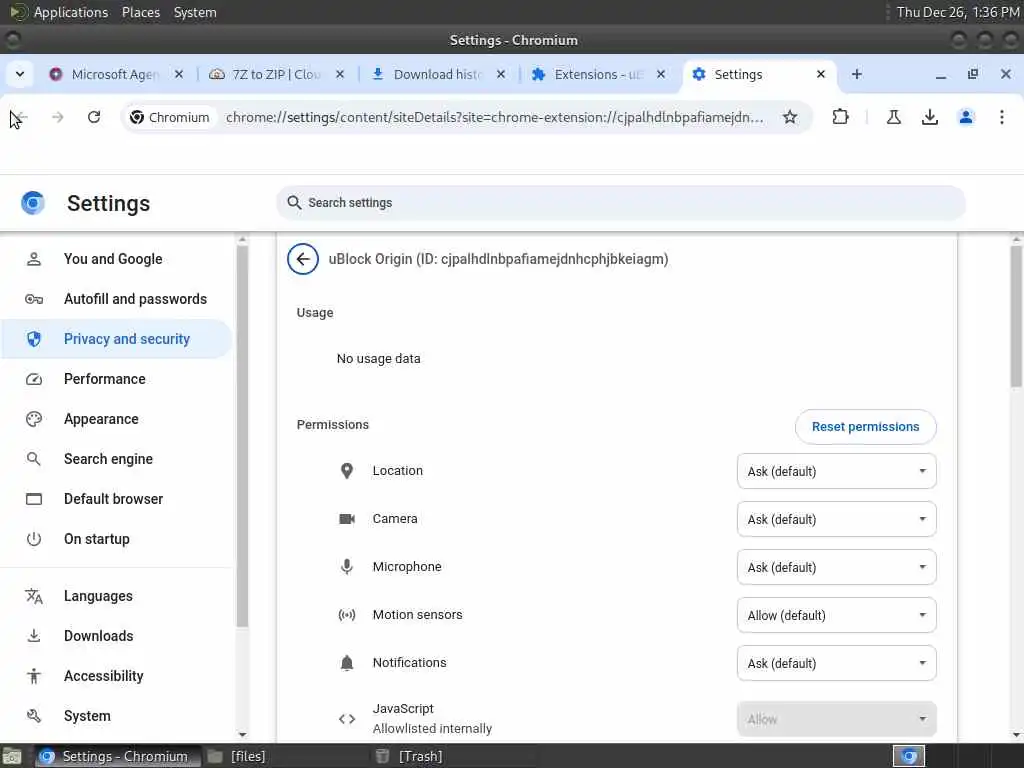This screenshot has height=768, width=1024.
Task: Open the Extensions puzzle icon in toolbar
Action: 840,117
